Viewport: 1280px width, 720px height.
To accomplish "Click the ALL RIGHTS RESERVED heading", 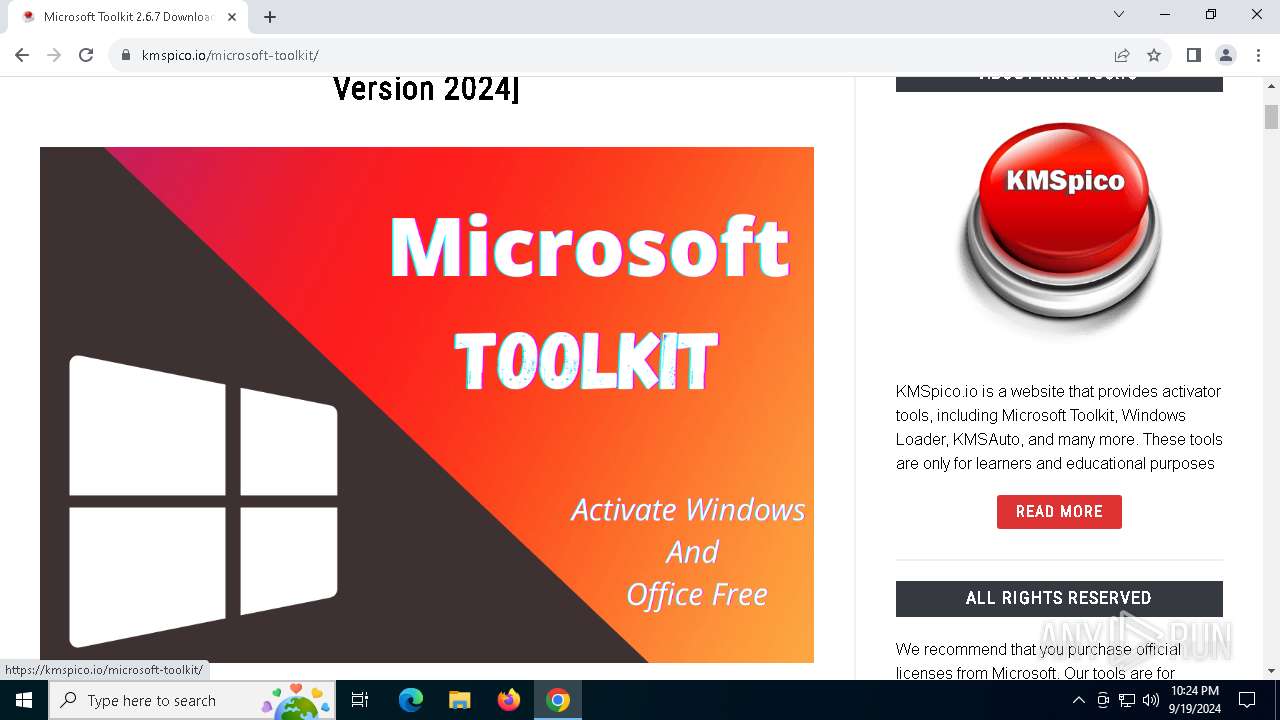I will (1059, 598).
